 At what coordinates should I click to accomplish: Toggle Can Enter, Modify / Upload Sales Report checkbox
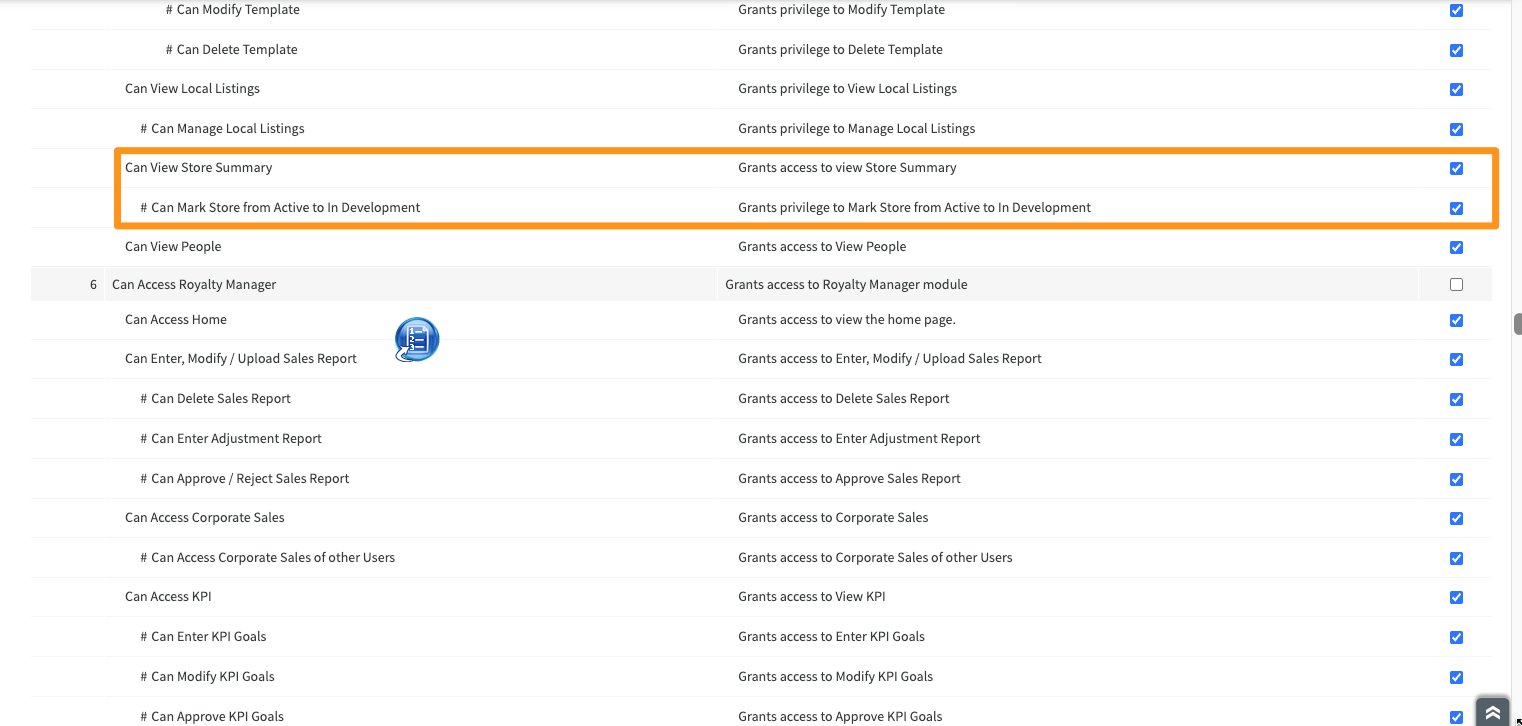(x=1456, y=359)
